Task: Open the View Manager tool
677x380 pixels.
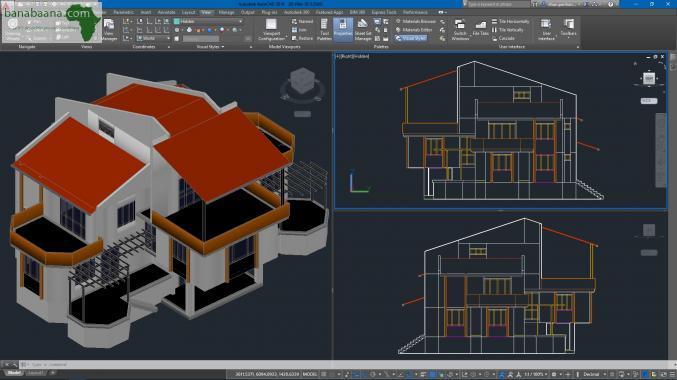Action: (x=109, y=29)
